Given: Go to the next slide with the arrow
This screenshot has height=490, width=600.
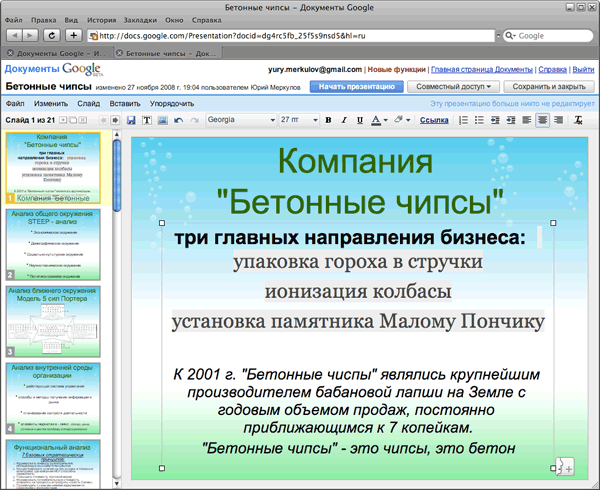Looking at the screenshot, I should (x=115, y=120).
